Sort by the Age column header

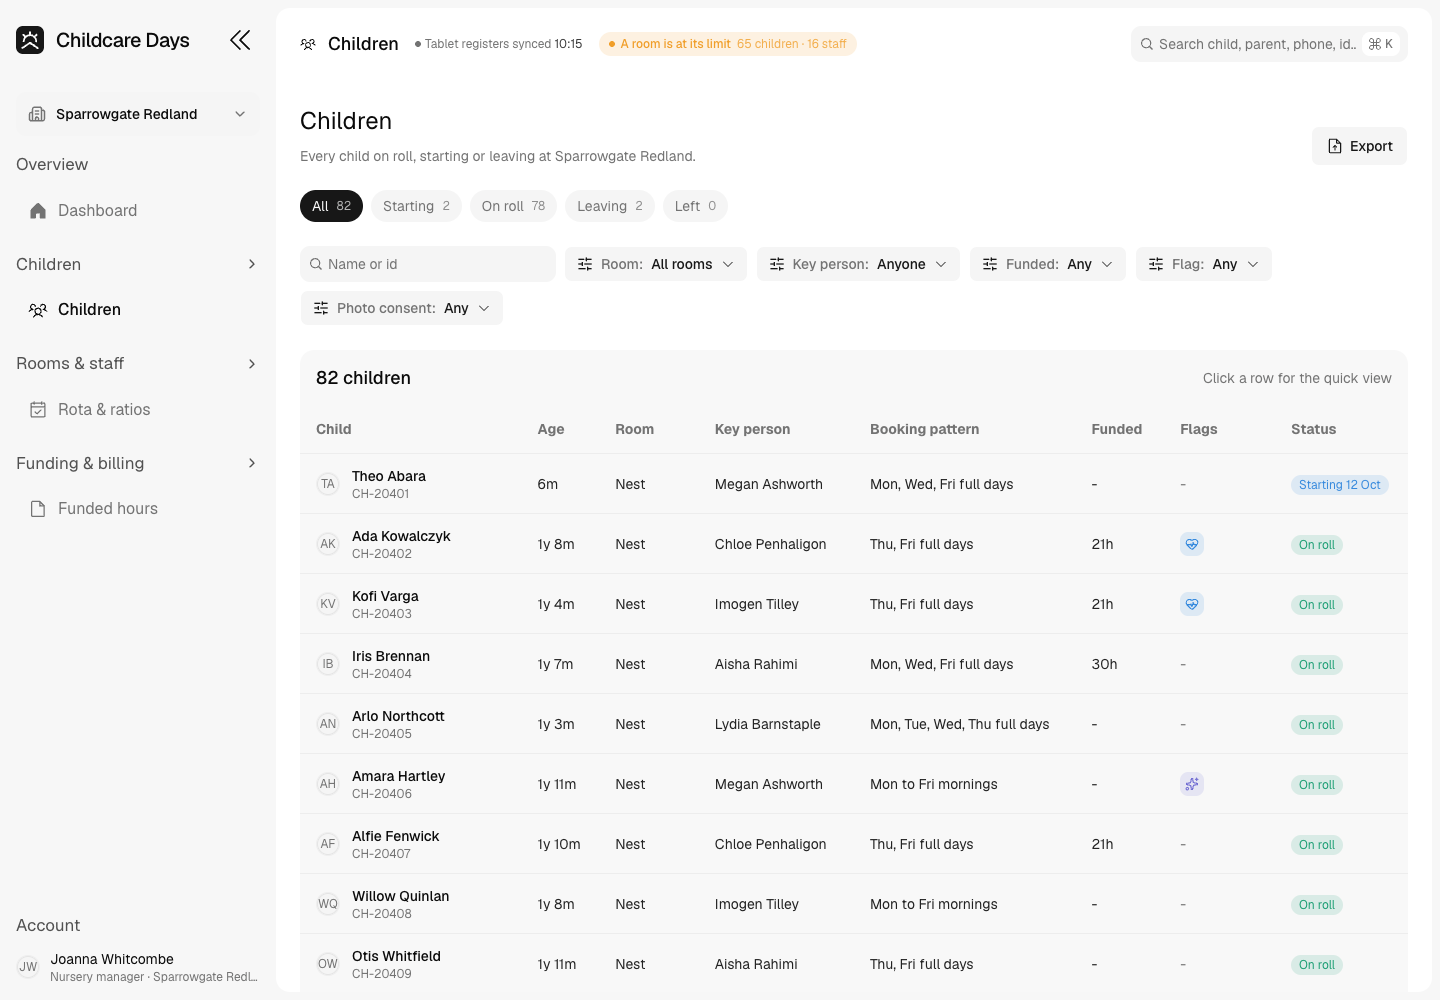[x=551, y=429]
